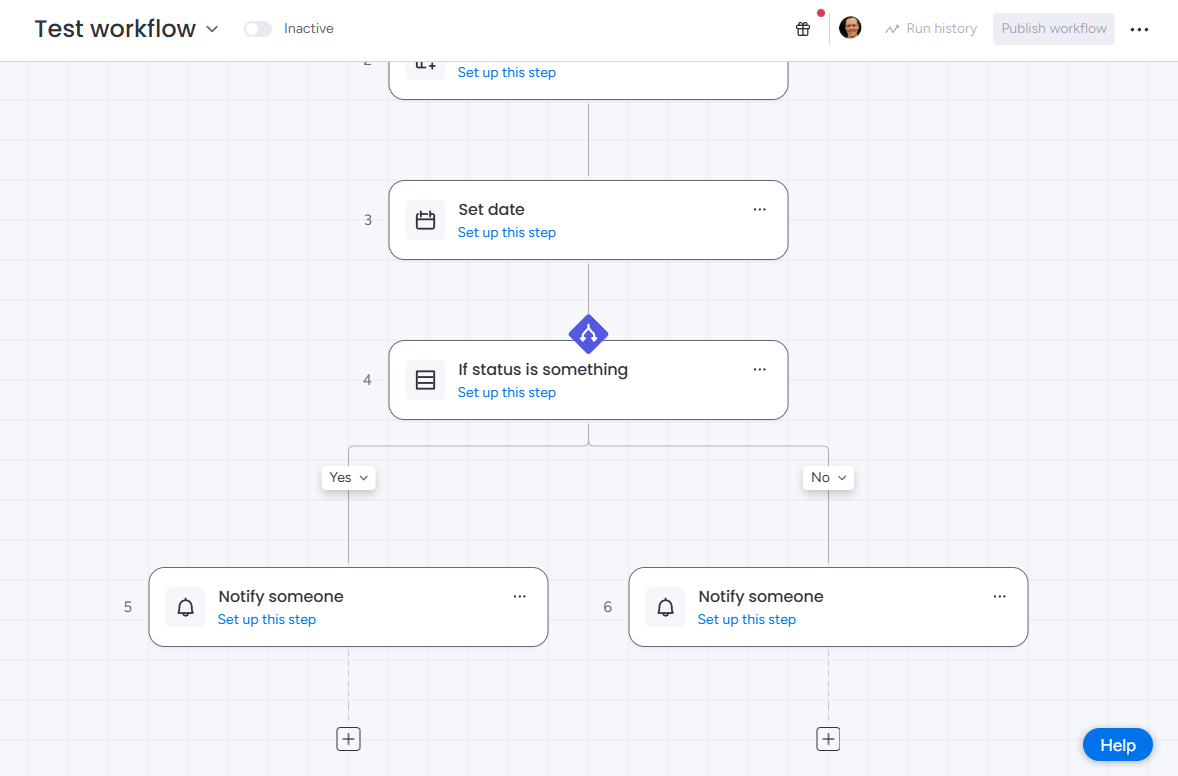The height and width of the screenshot is (776, 1178).
Task: Set up the If status is something step
Action: (x=506, y=392)
